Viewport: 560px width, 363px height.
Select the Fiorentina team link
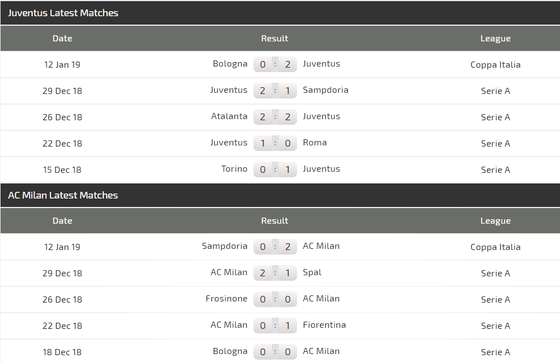[324, 325]
